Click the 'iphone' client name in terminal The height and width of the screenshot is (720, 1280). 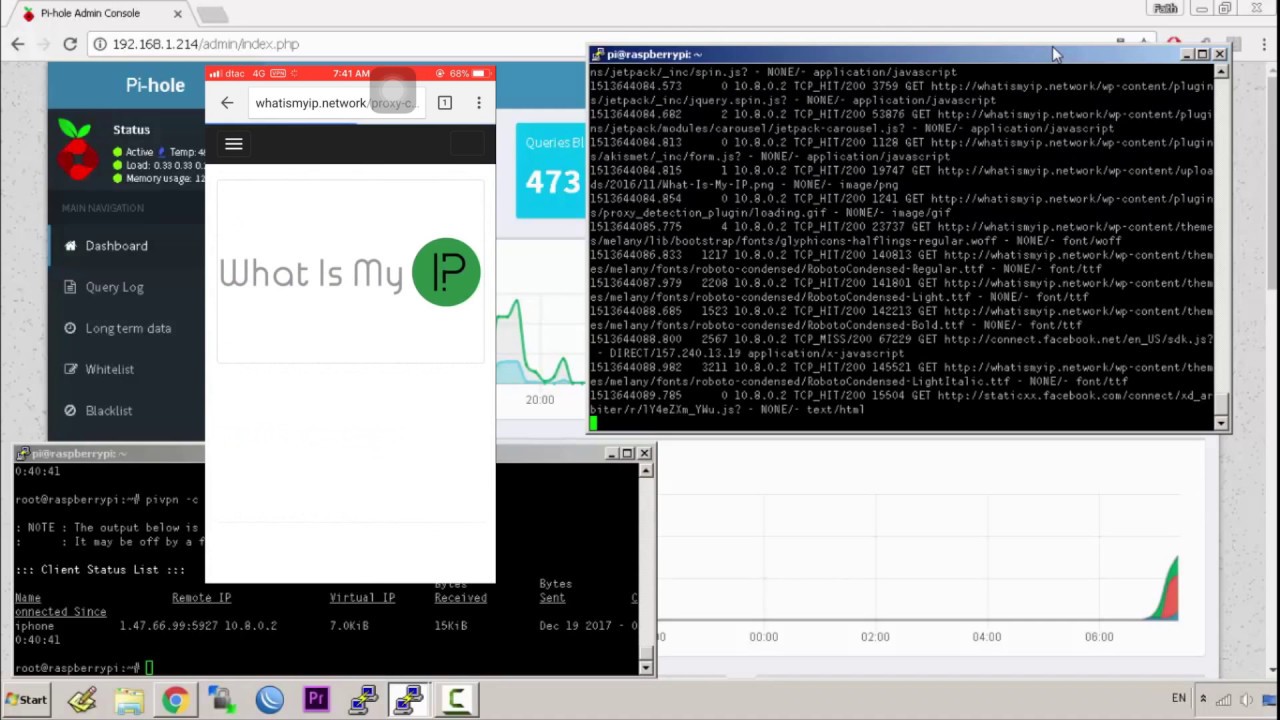tap(35, 626)
